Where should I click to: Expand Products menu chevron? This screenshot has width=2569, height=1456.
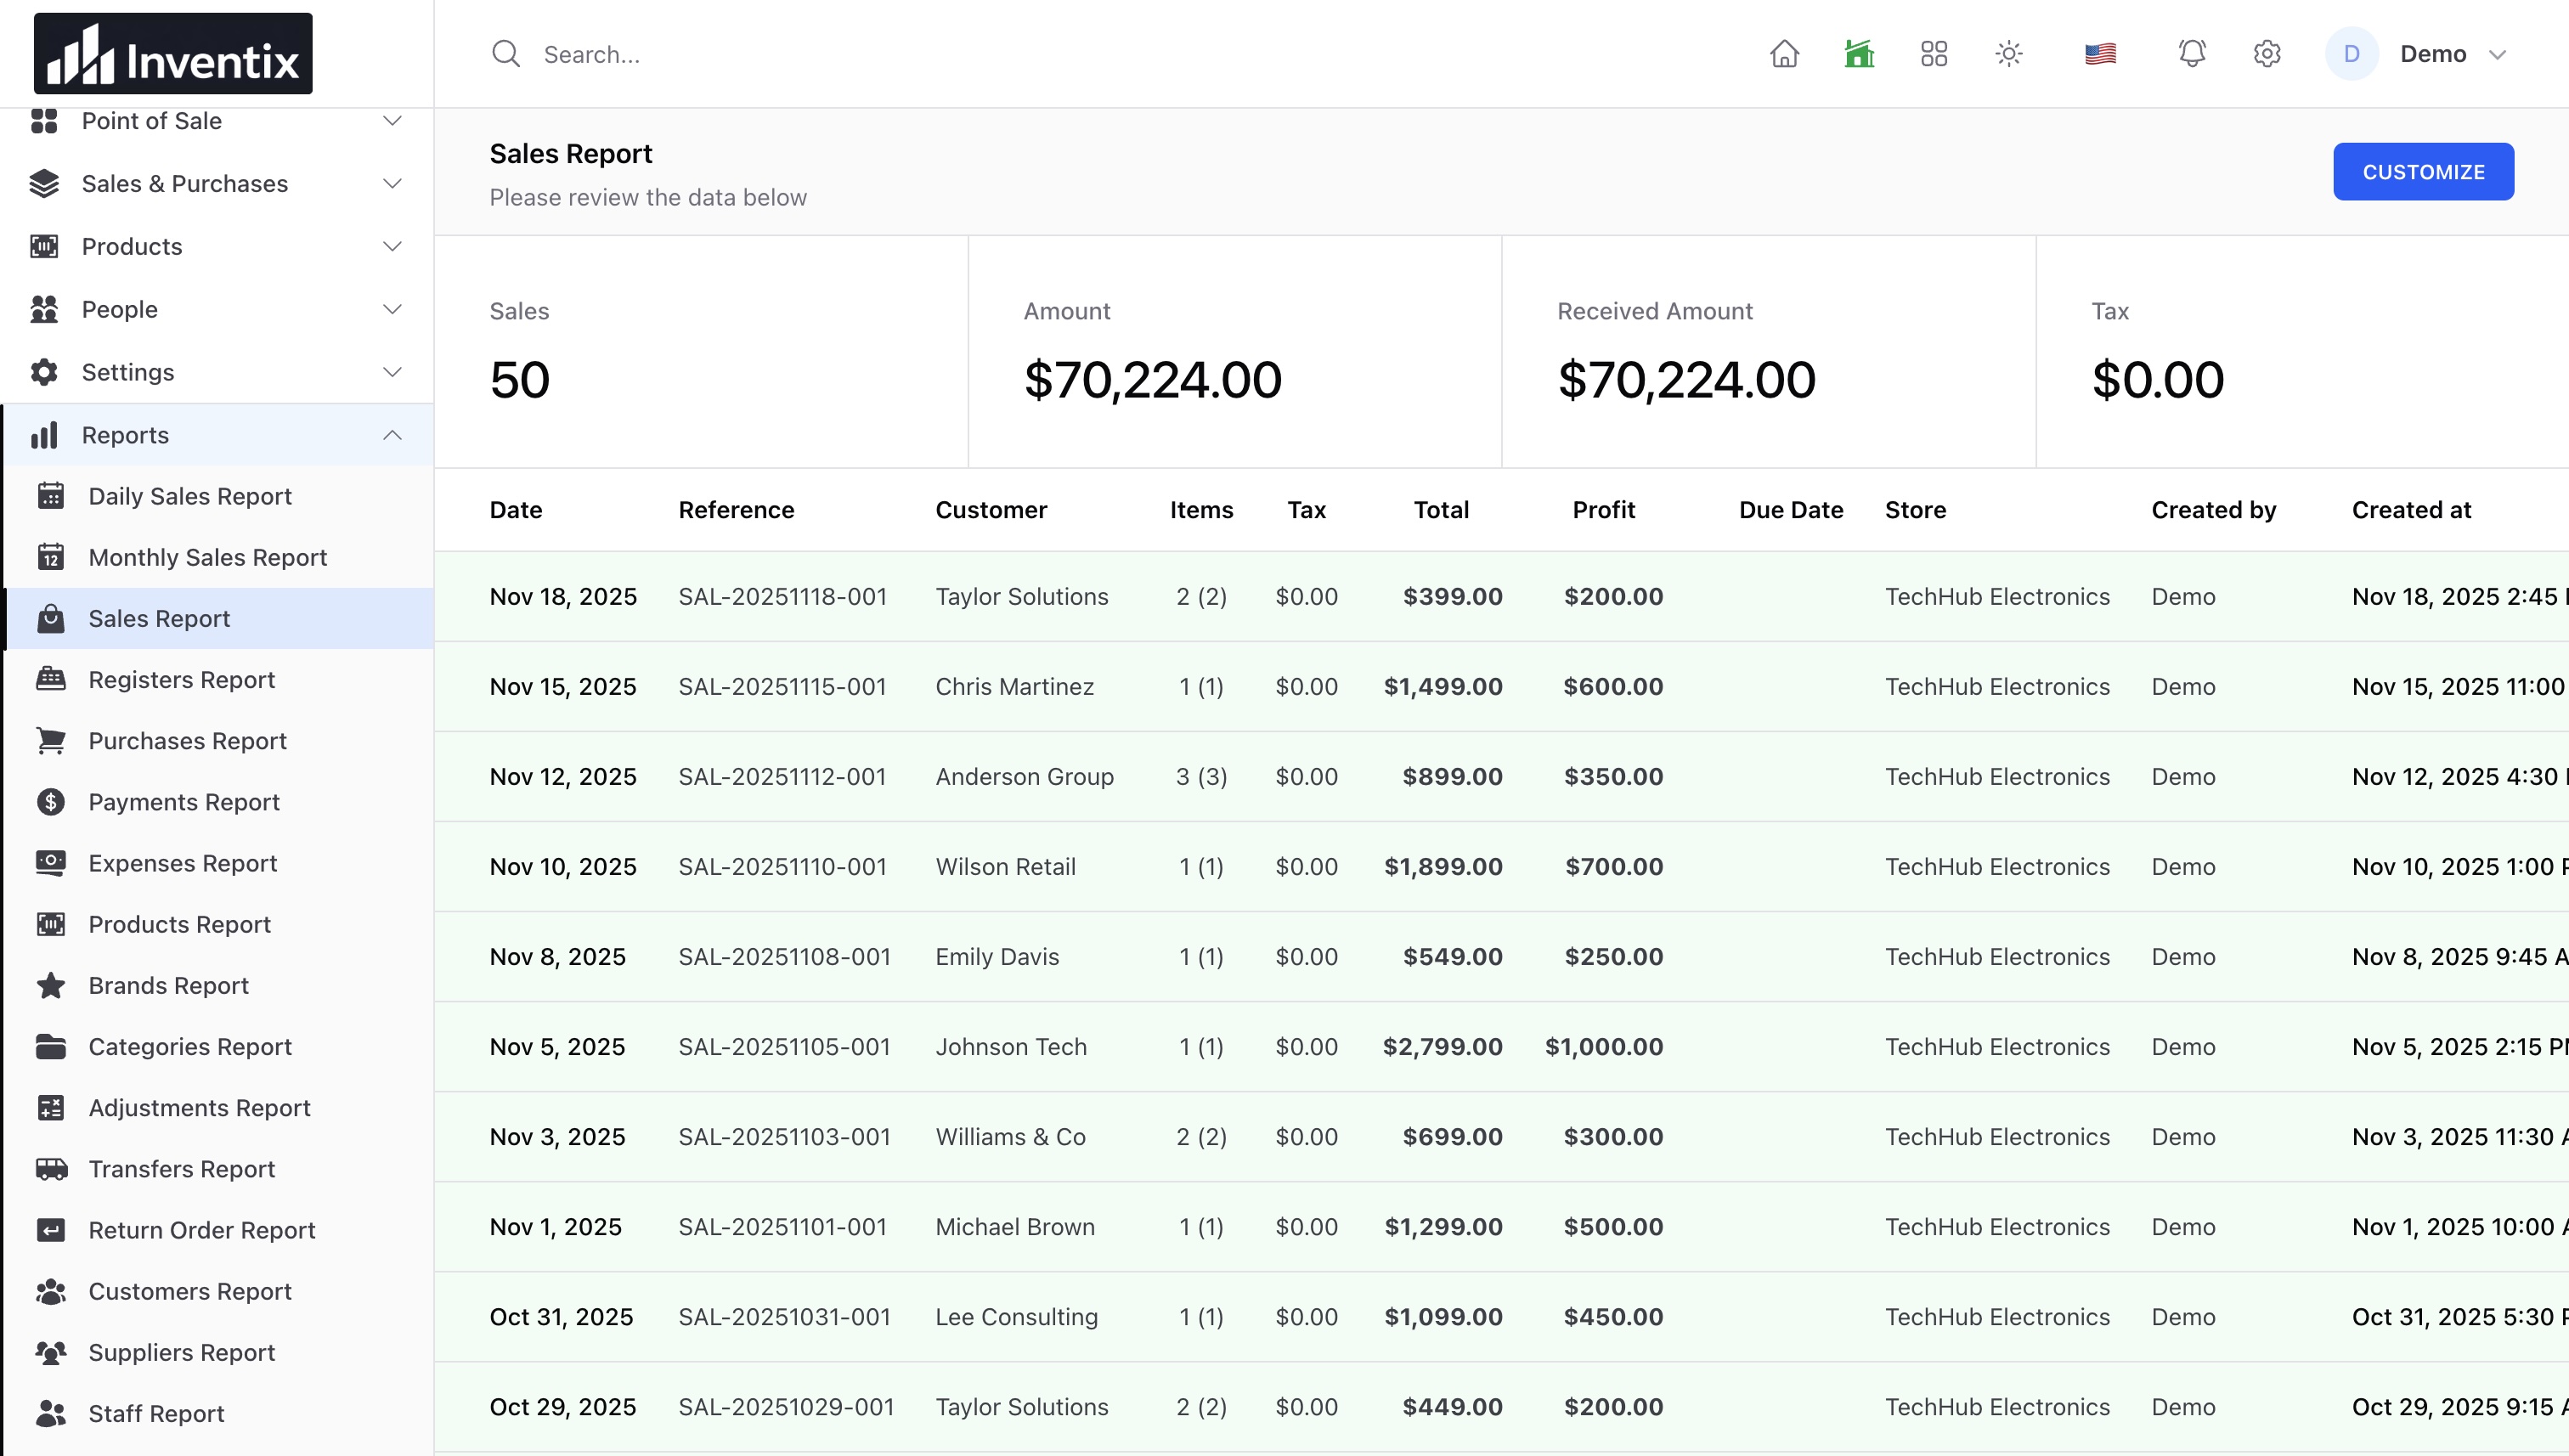click(392, 247)
